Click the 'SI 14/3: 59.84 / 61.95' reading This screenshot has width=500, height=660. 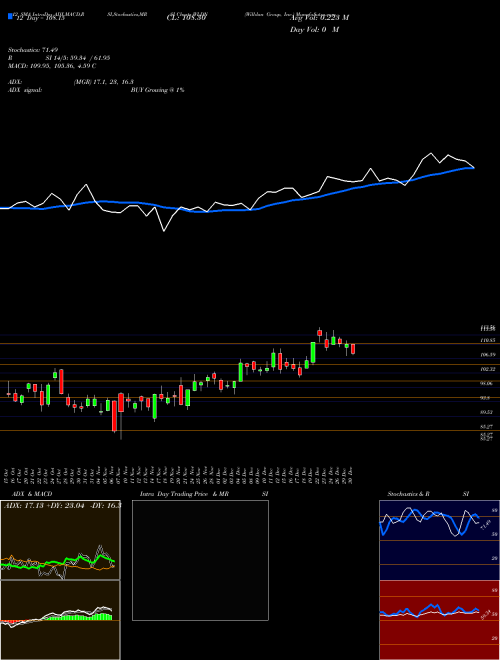[78, 58]
